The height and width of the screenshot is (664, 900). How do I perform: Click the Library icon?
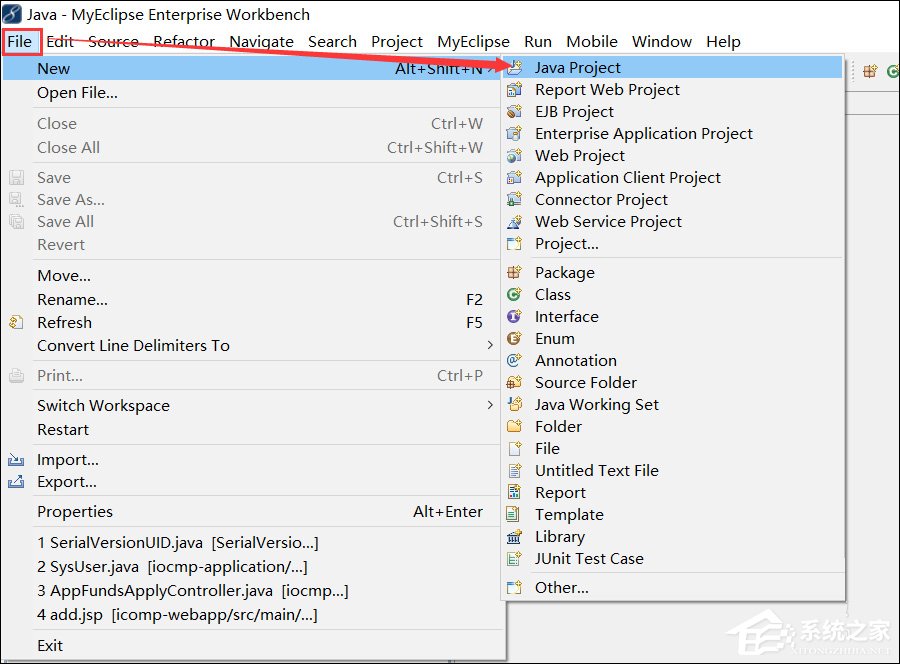coord(514,537)
